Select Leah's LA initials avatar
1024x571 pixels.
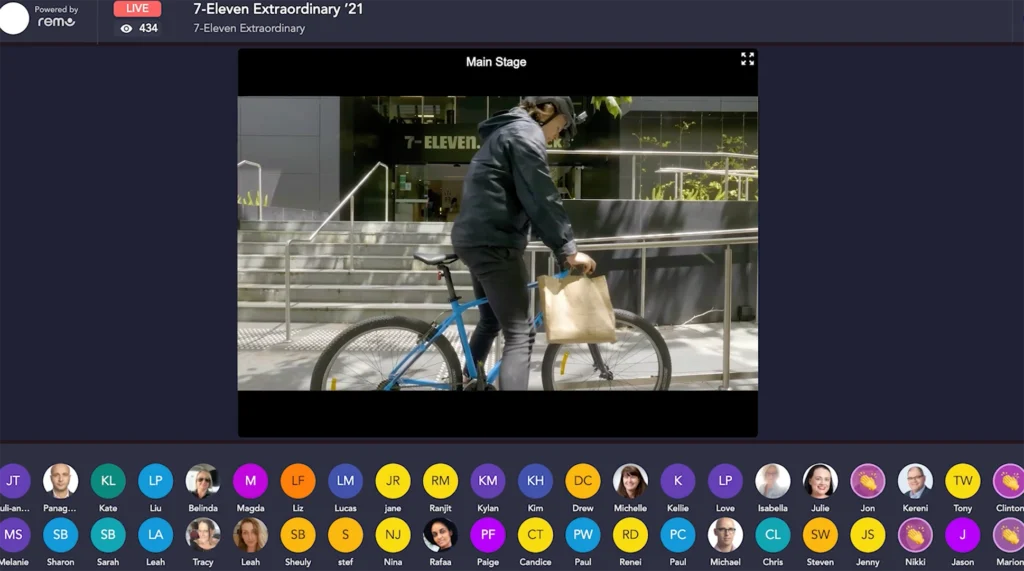pos(155,535)
